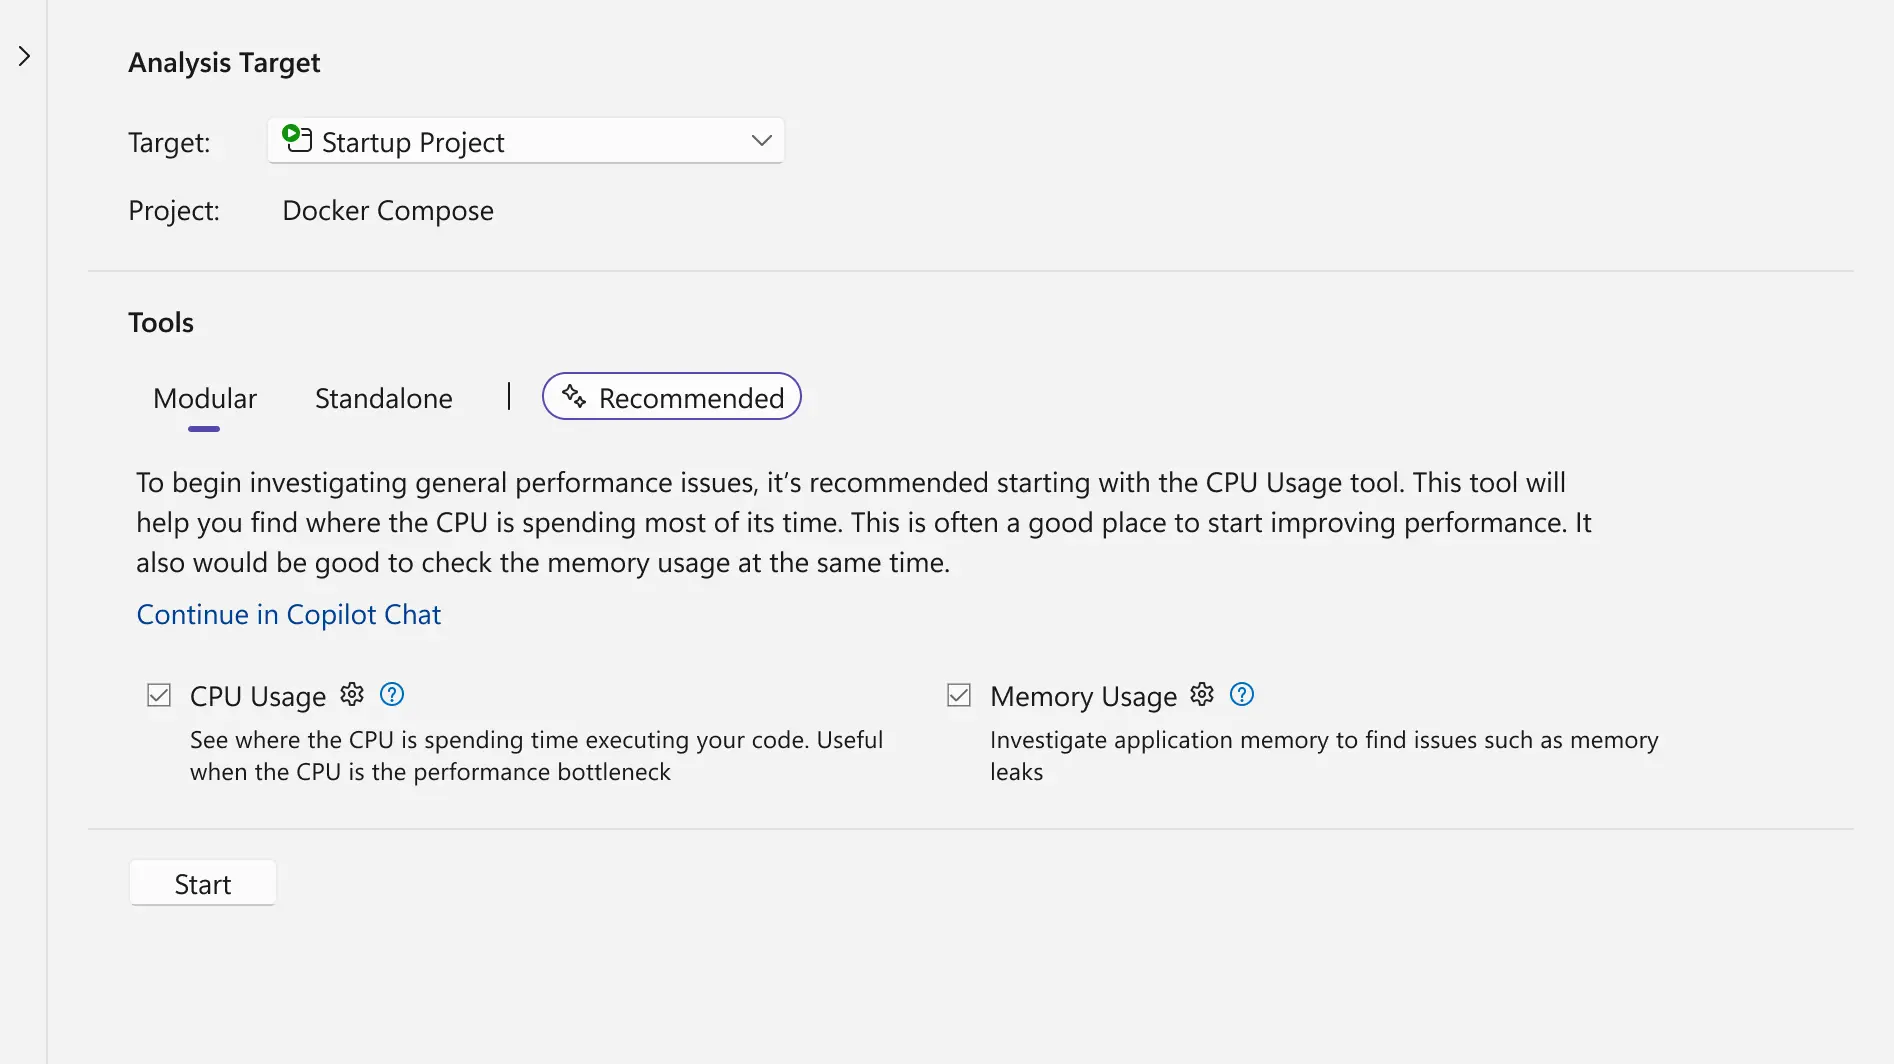Image resolution: width=1894 pixels, height=1064 pixels.
Task: Click the Tools section heading
Action: [x=161, y=321]
